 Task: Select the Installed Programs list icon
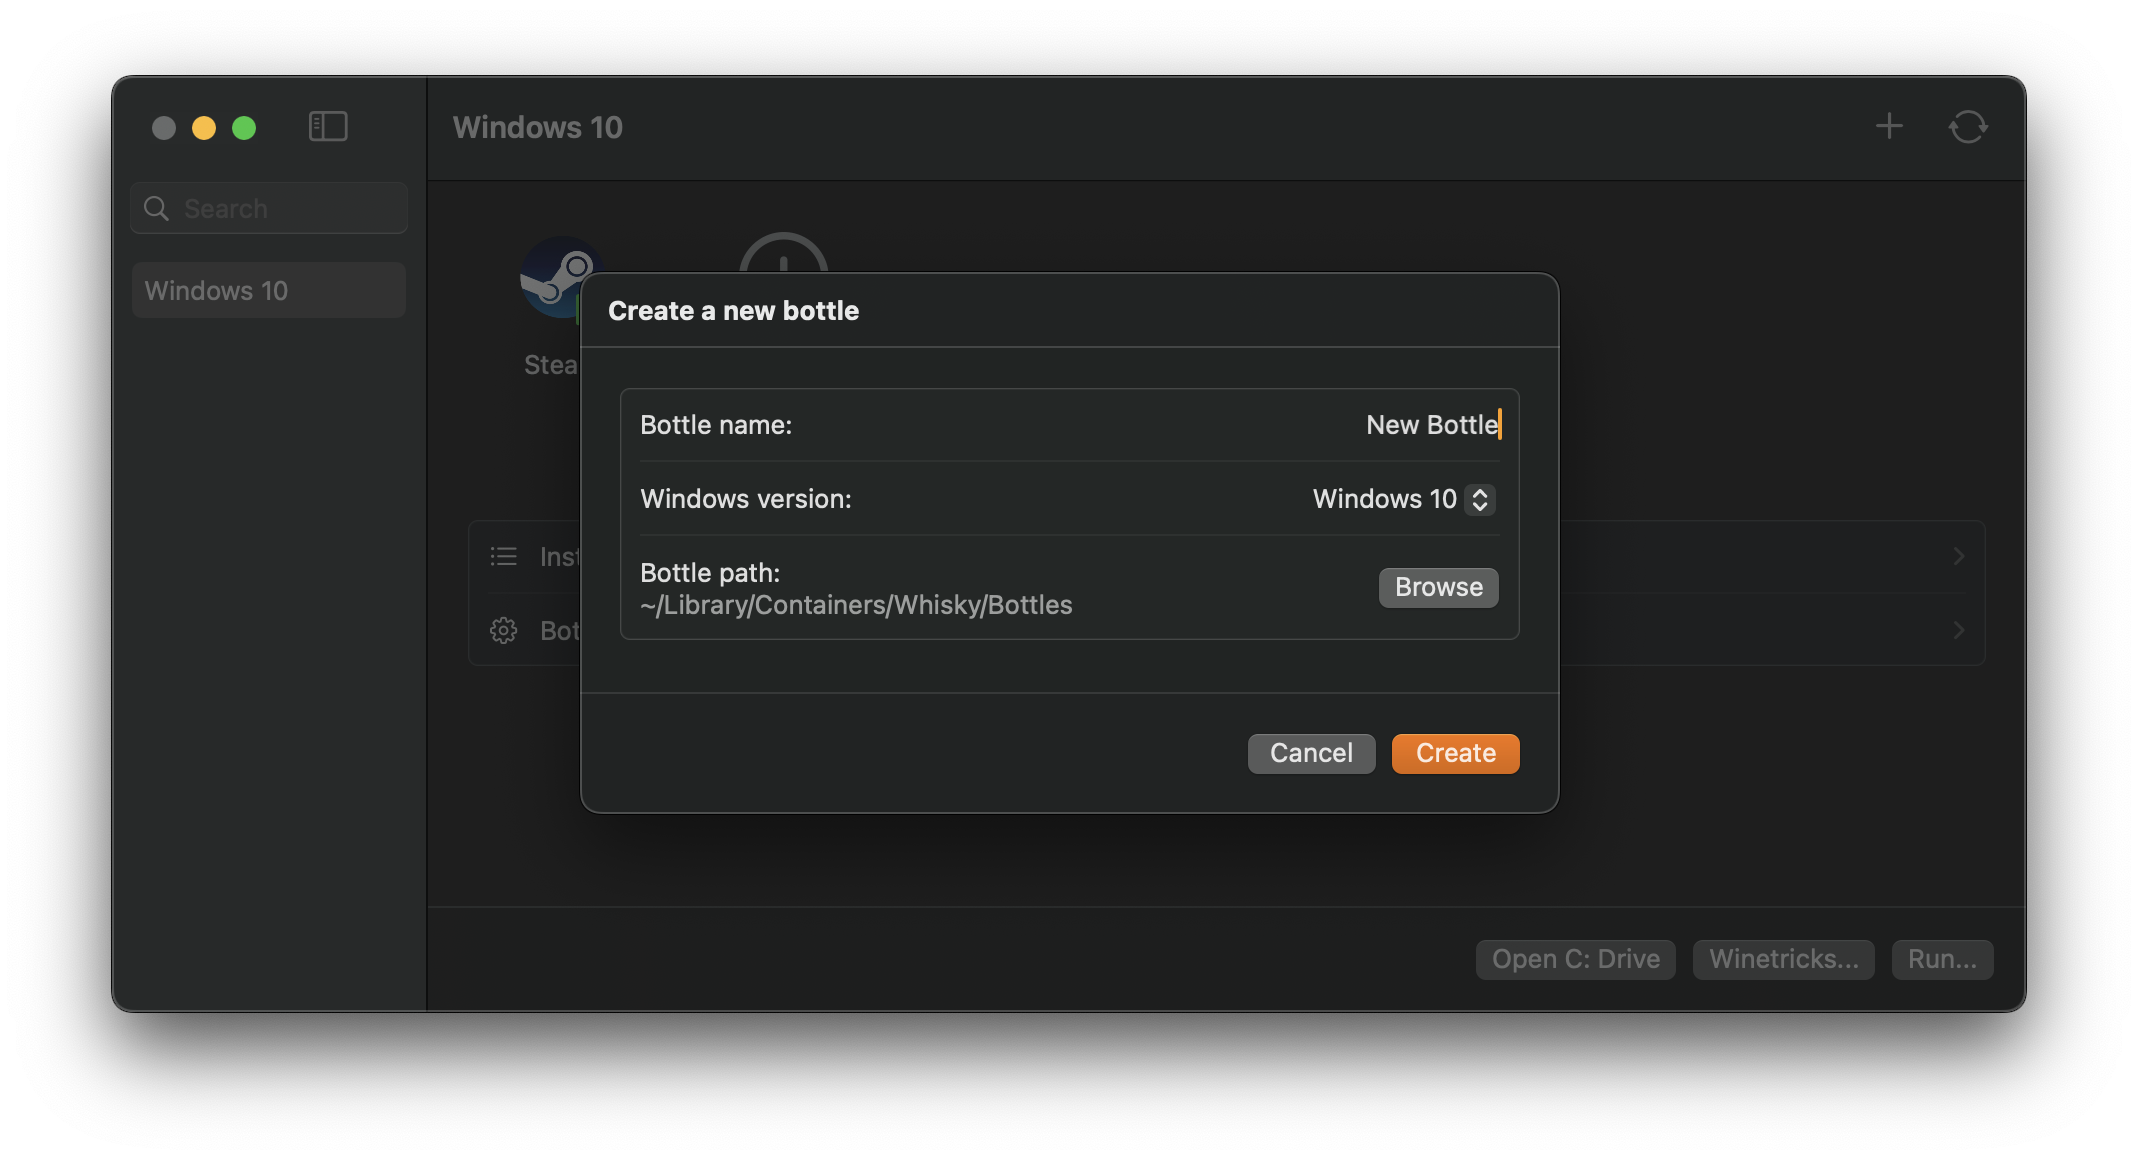click(504, 556)
